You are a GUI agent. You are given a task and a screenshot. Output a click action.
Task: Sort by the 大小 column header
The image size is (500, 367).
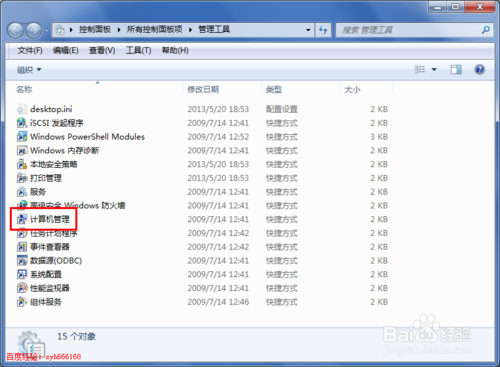coord(366,89)
